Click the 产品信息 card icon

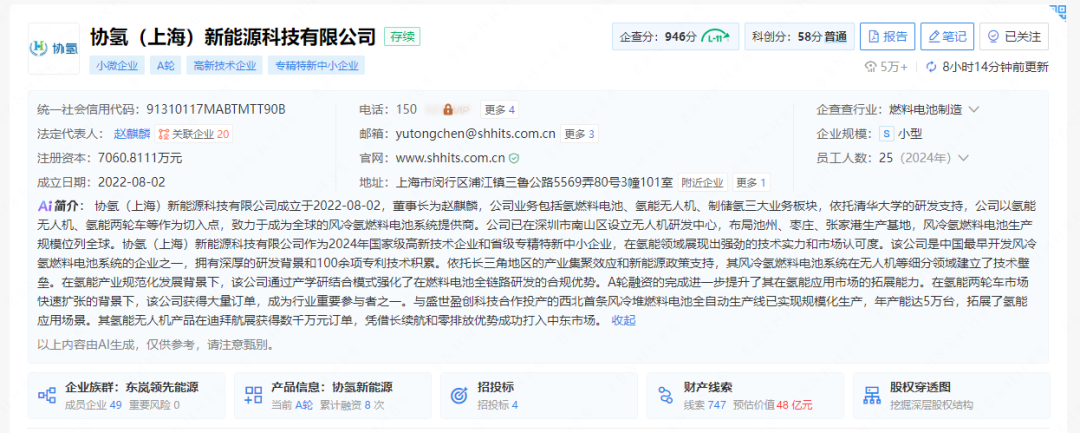click(253, 395)
